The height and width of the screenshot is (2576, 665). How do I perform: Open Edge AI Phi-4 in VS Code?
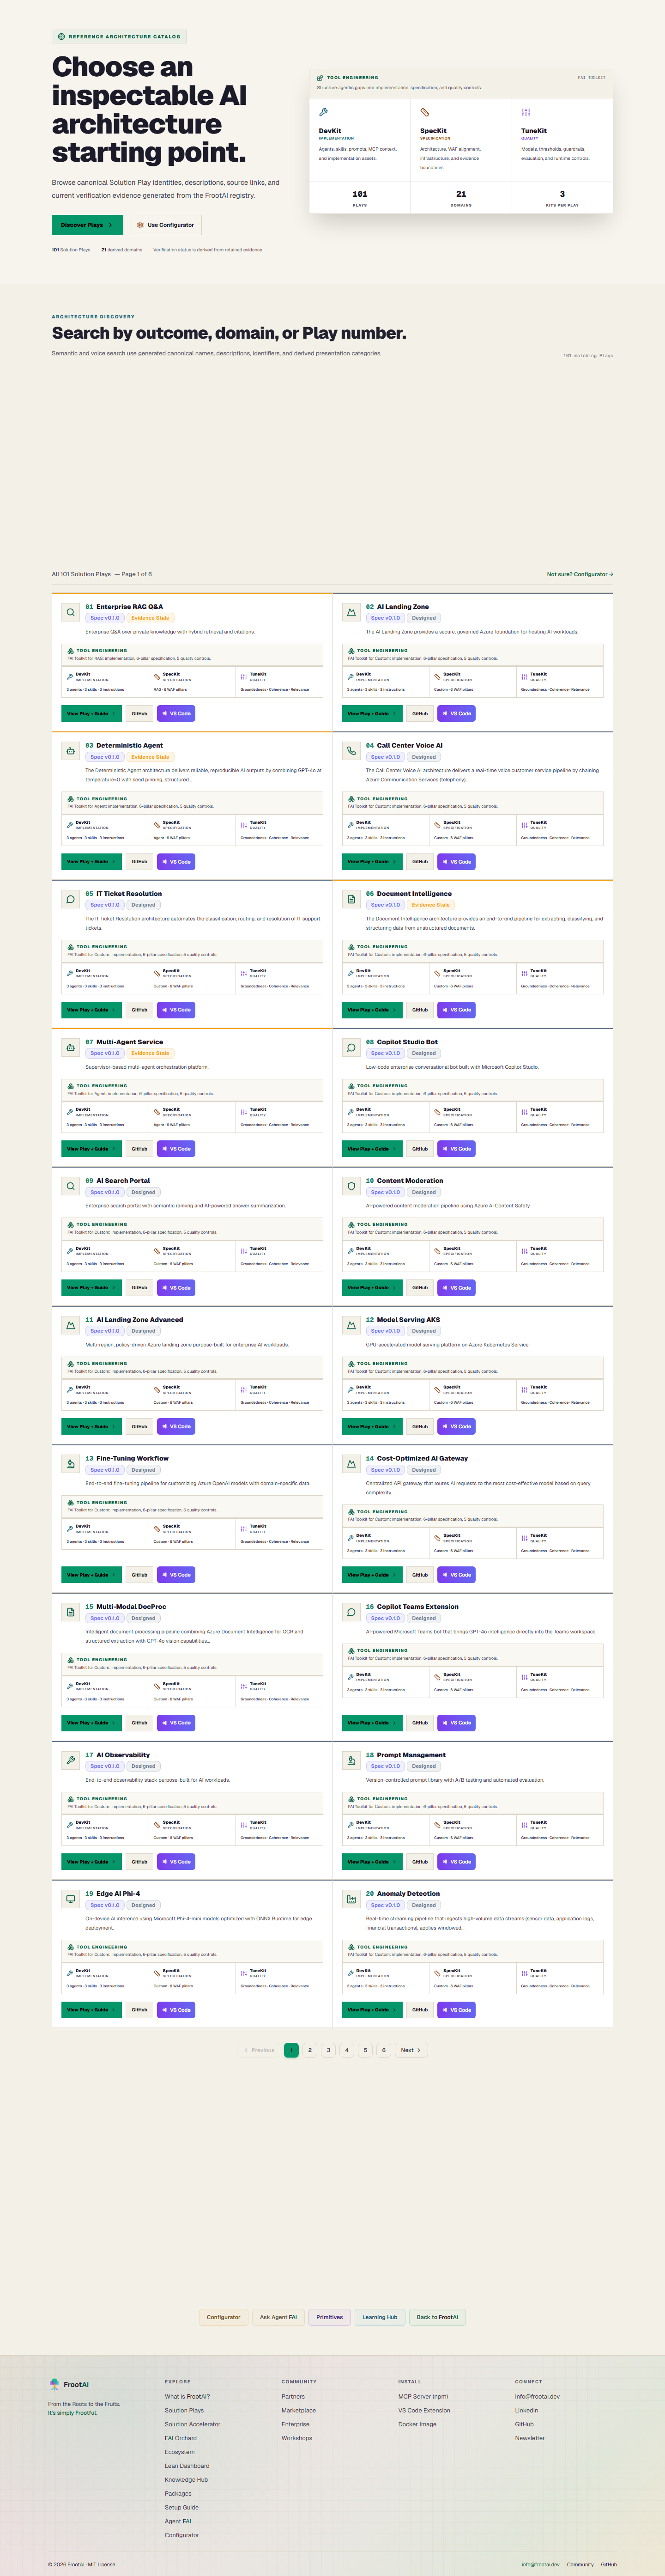tap(176, 2009)
